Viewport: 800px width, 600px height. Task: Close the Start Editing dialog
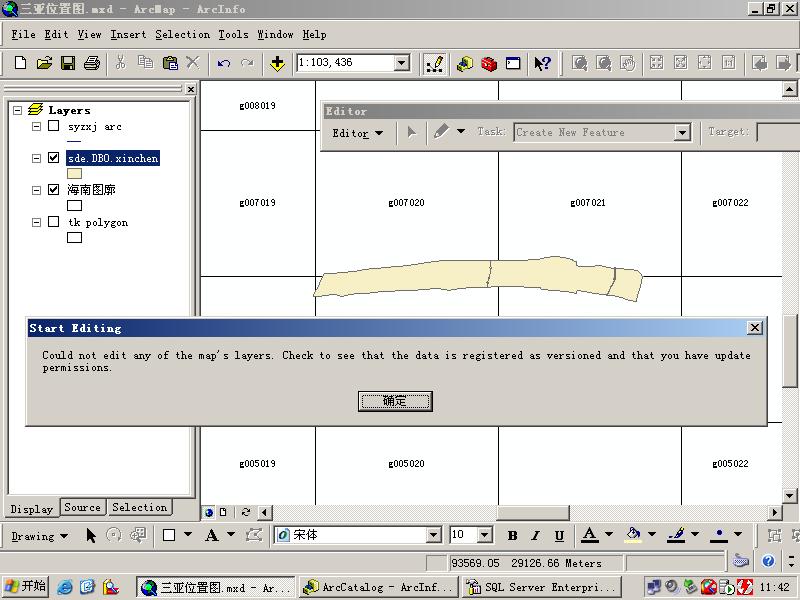click(755, 328)
